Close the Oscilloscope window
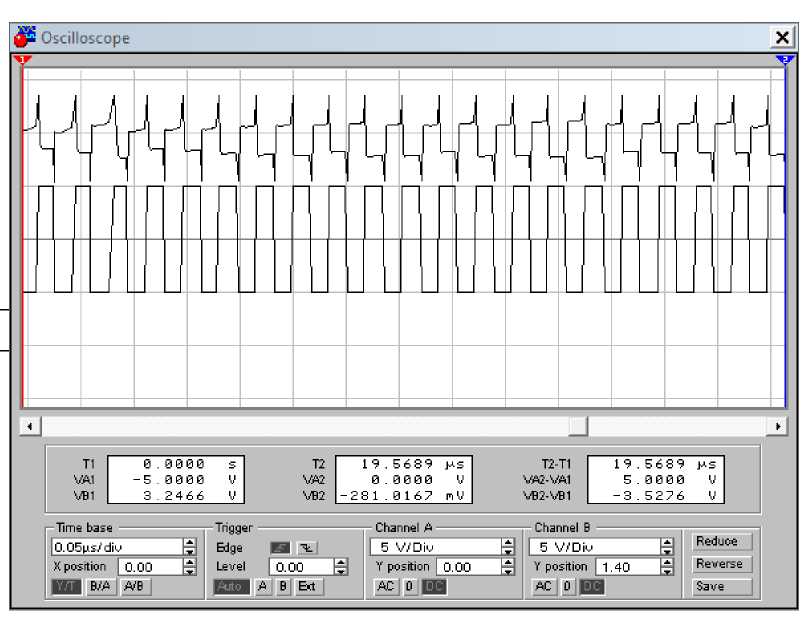 (783, 38)
